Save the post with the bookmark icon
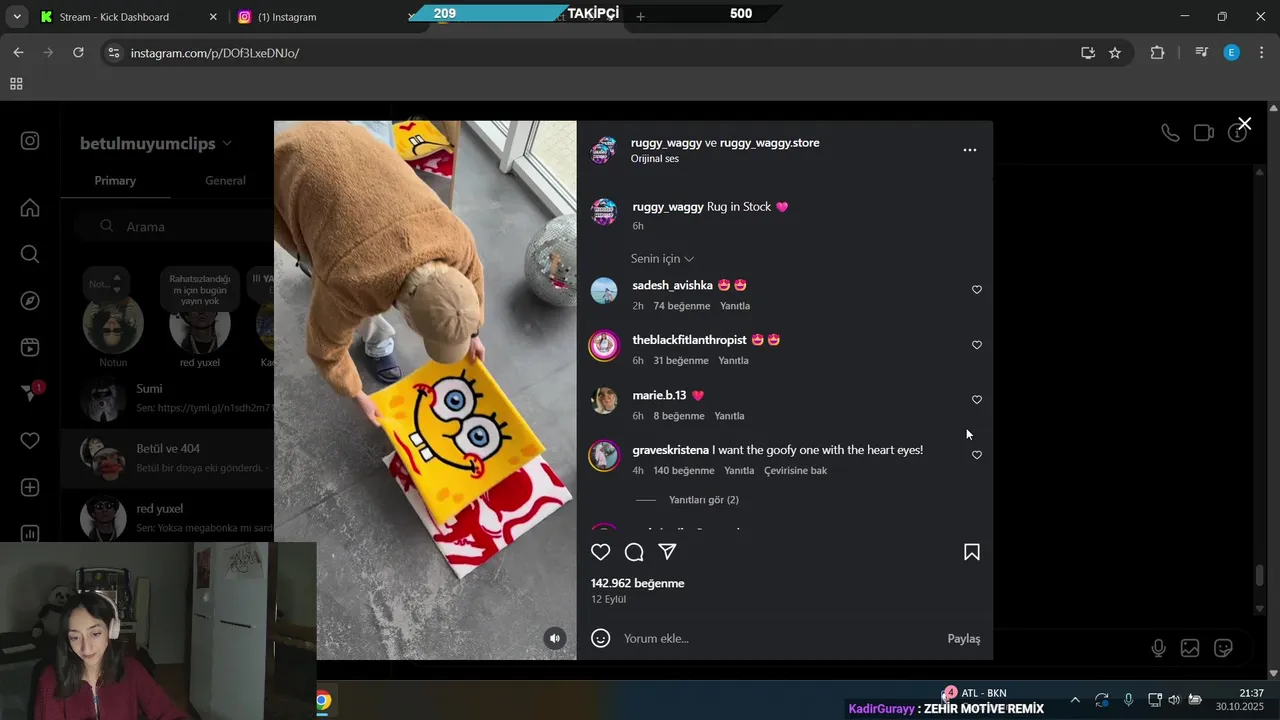The image size is (1280, 720). click(971, 552)
